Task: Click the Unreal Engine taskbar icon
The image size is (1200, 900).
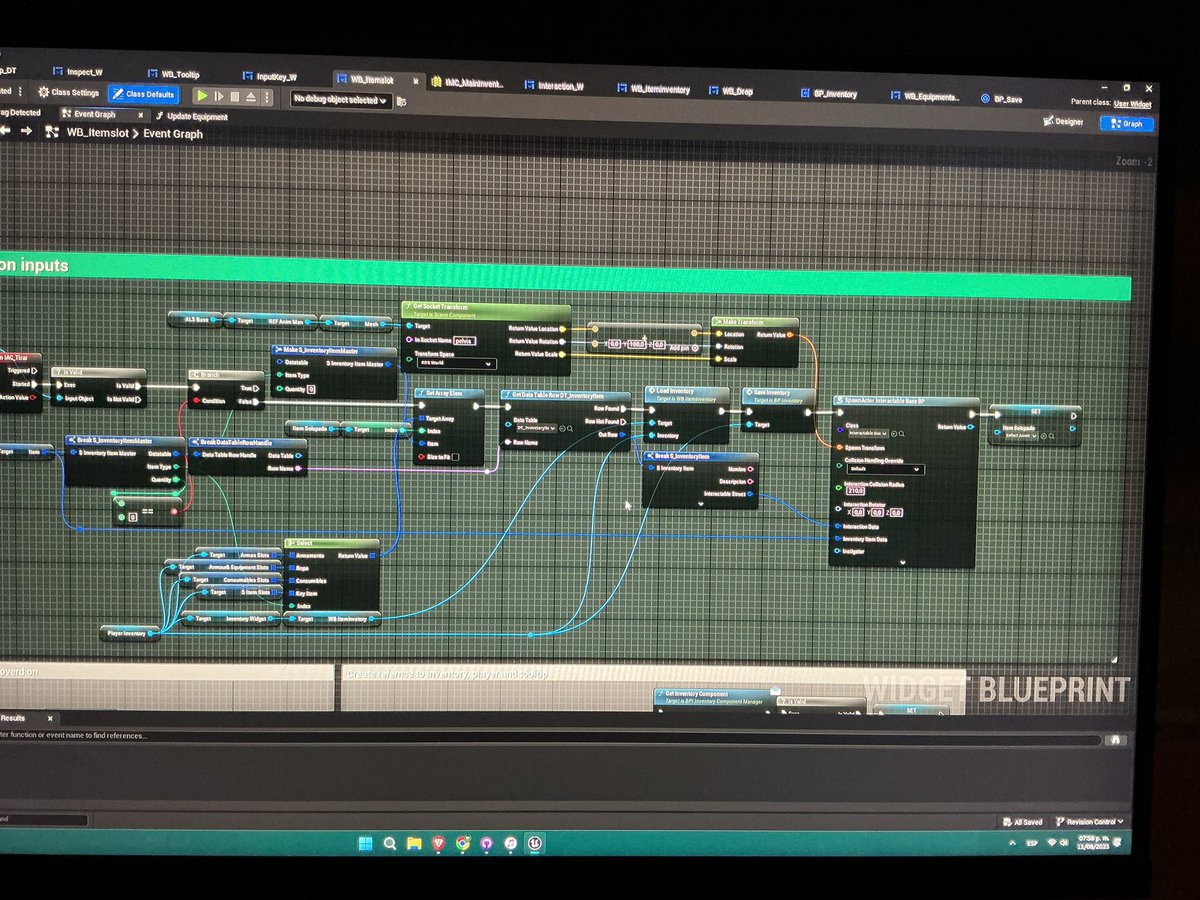Action: click(x=536, y=845)
